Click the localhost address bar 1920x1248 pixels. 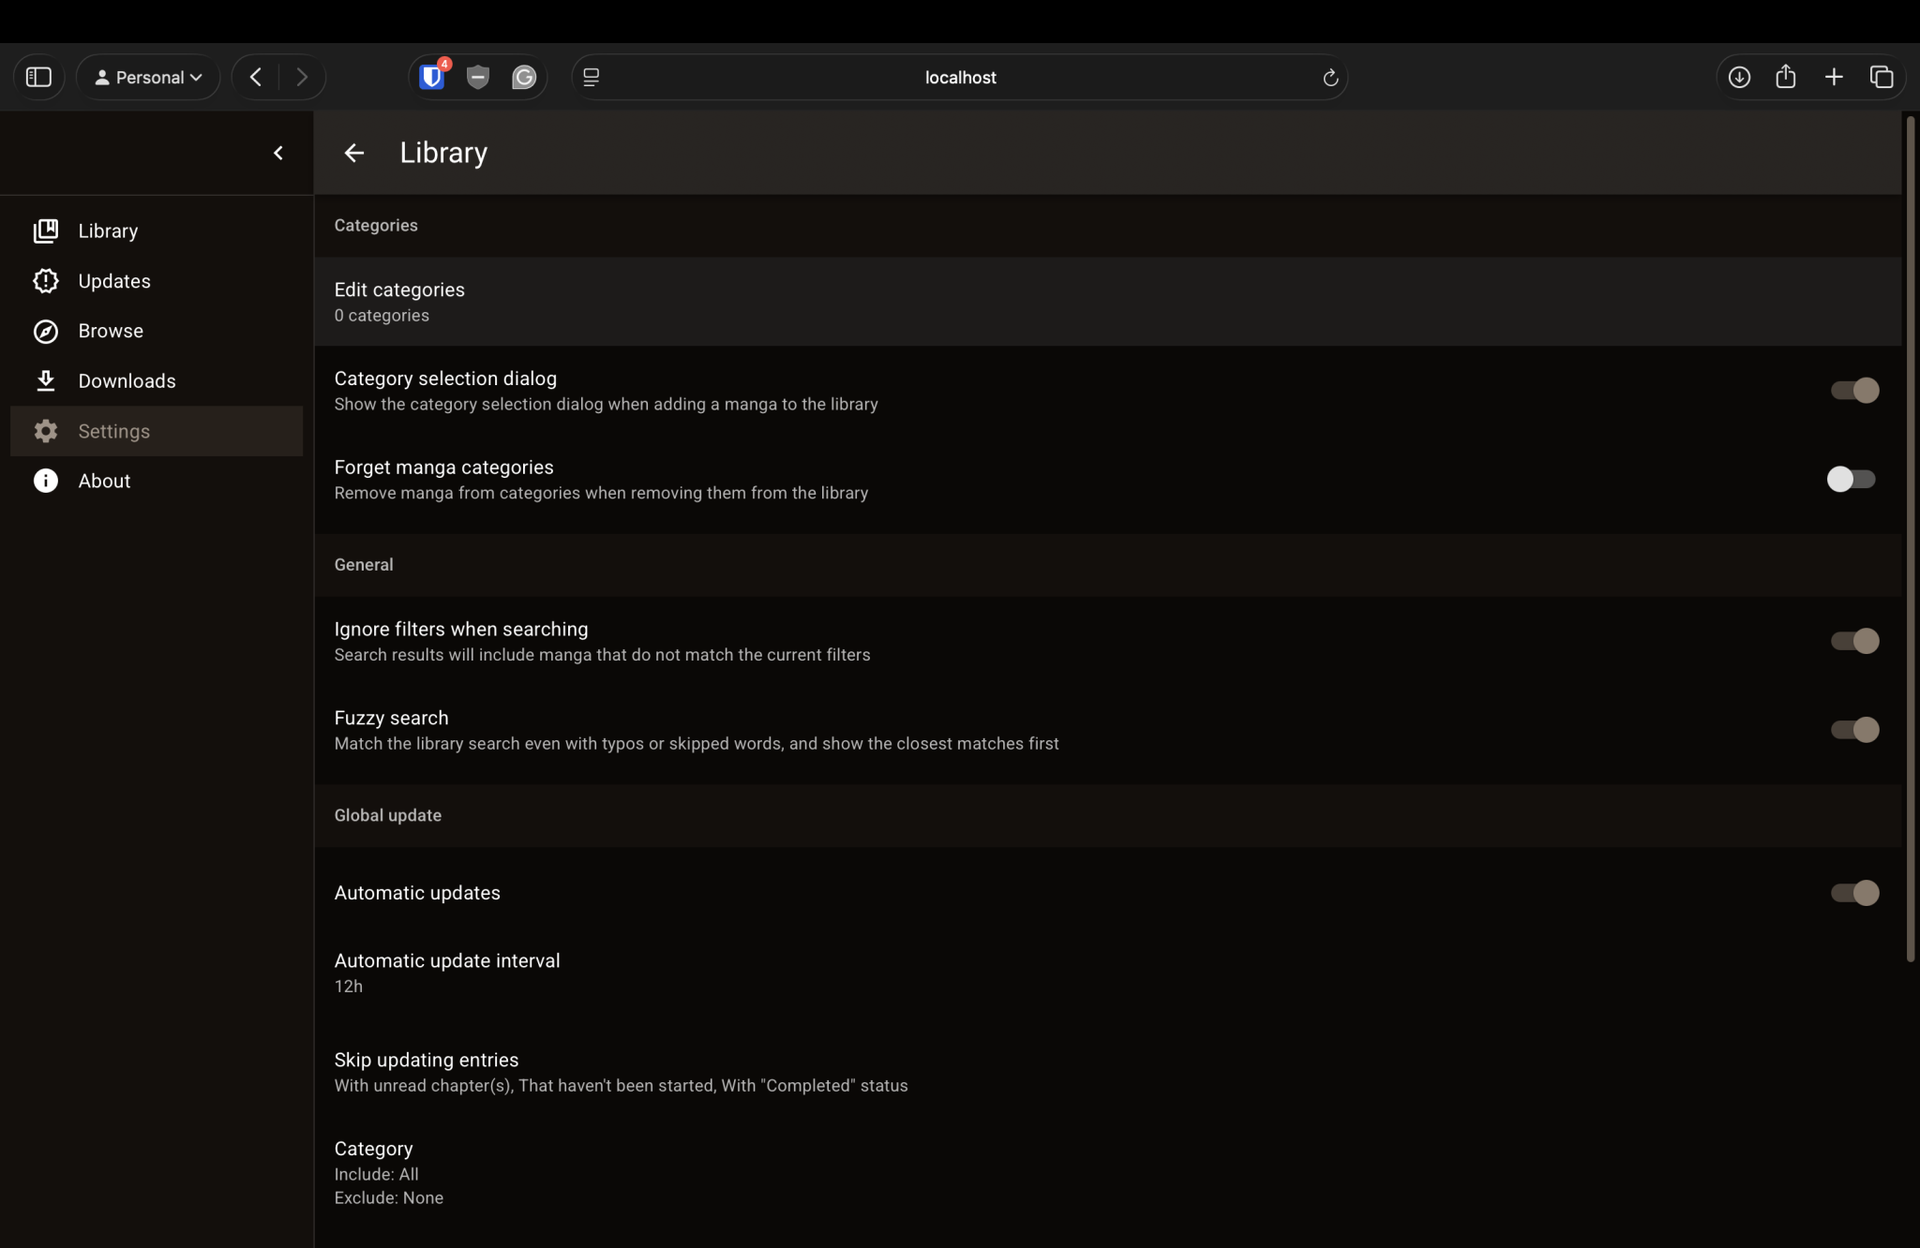960,77
